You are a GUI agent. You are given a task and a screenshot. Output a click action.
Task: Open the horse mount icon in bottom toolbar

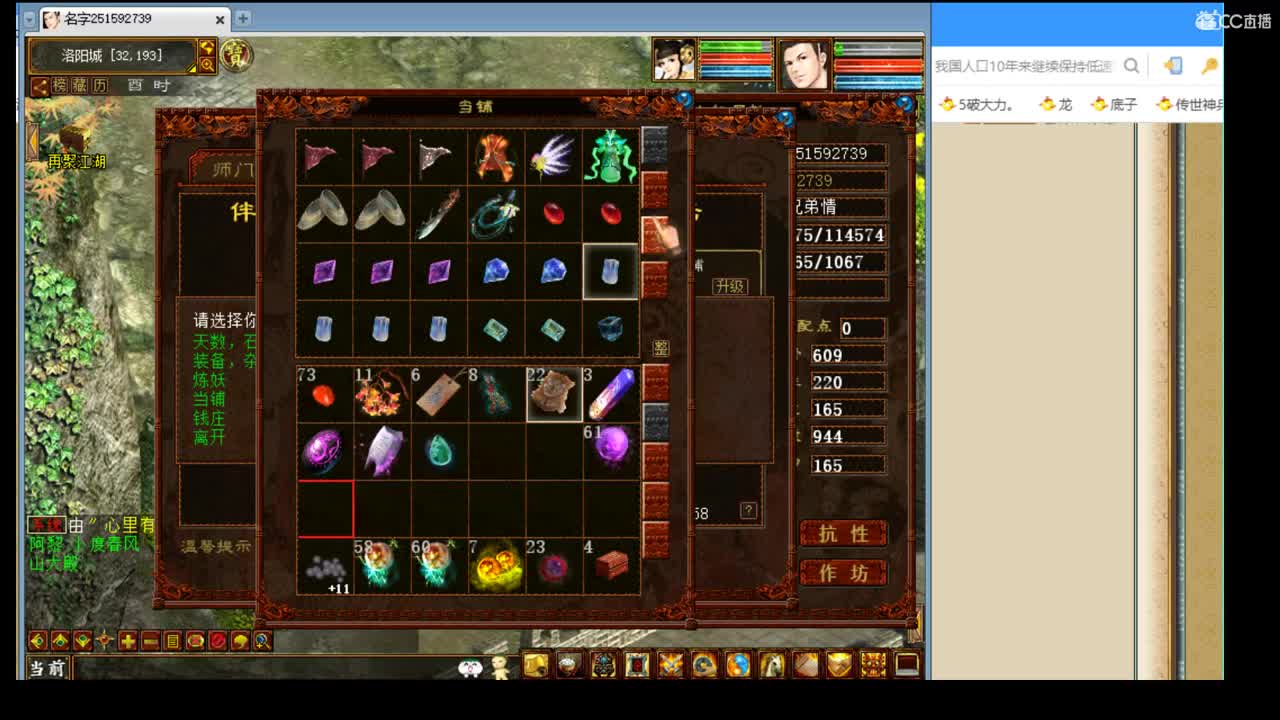(x=772, y=665)
